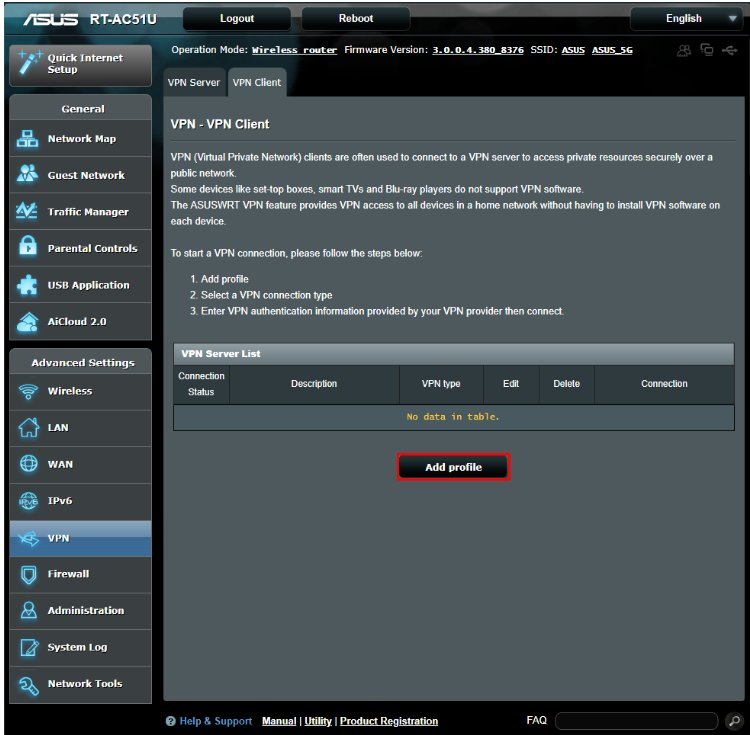Image resolution: width=750 pixels, height=735 pixels.
Task: Click the USB status icon
Action: pos(729,50)
